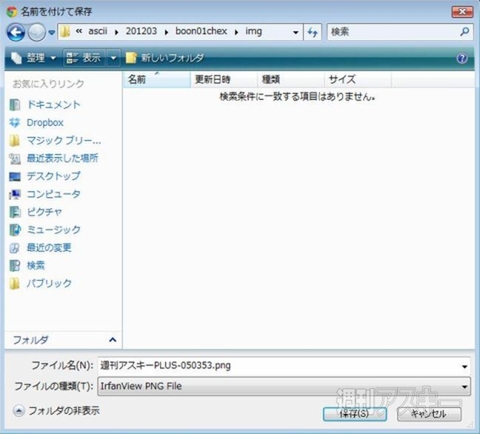480x434 pixels.
Task: Click the デスクトップ icon in sidebar
Action: 15,176
